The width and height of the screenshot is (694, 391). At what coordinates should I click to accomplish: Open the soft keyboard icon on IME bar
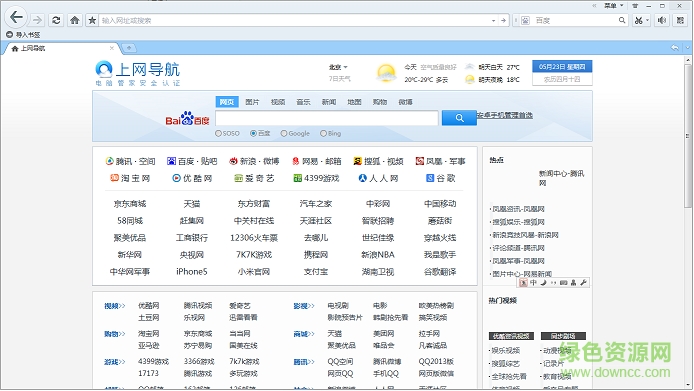coord(563,283)
